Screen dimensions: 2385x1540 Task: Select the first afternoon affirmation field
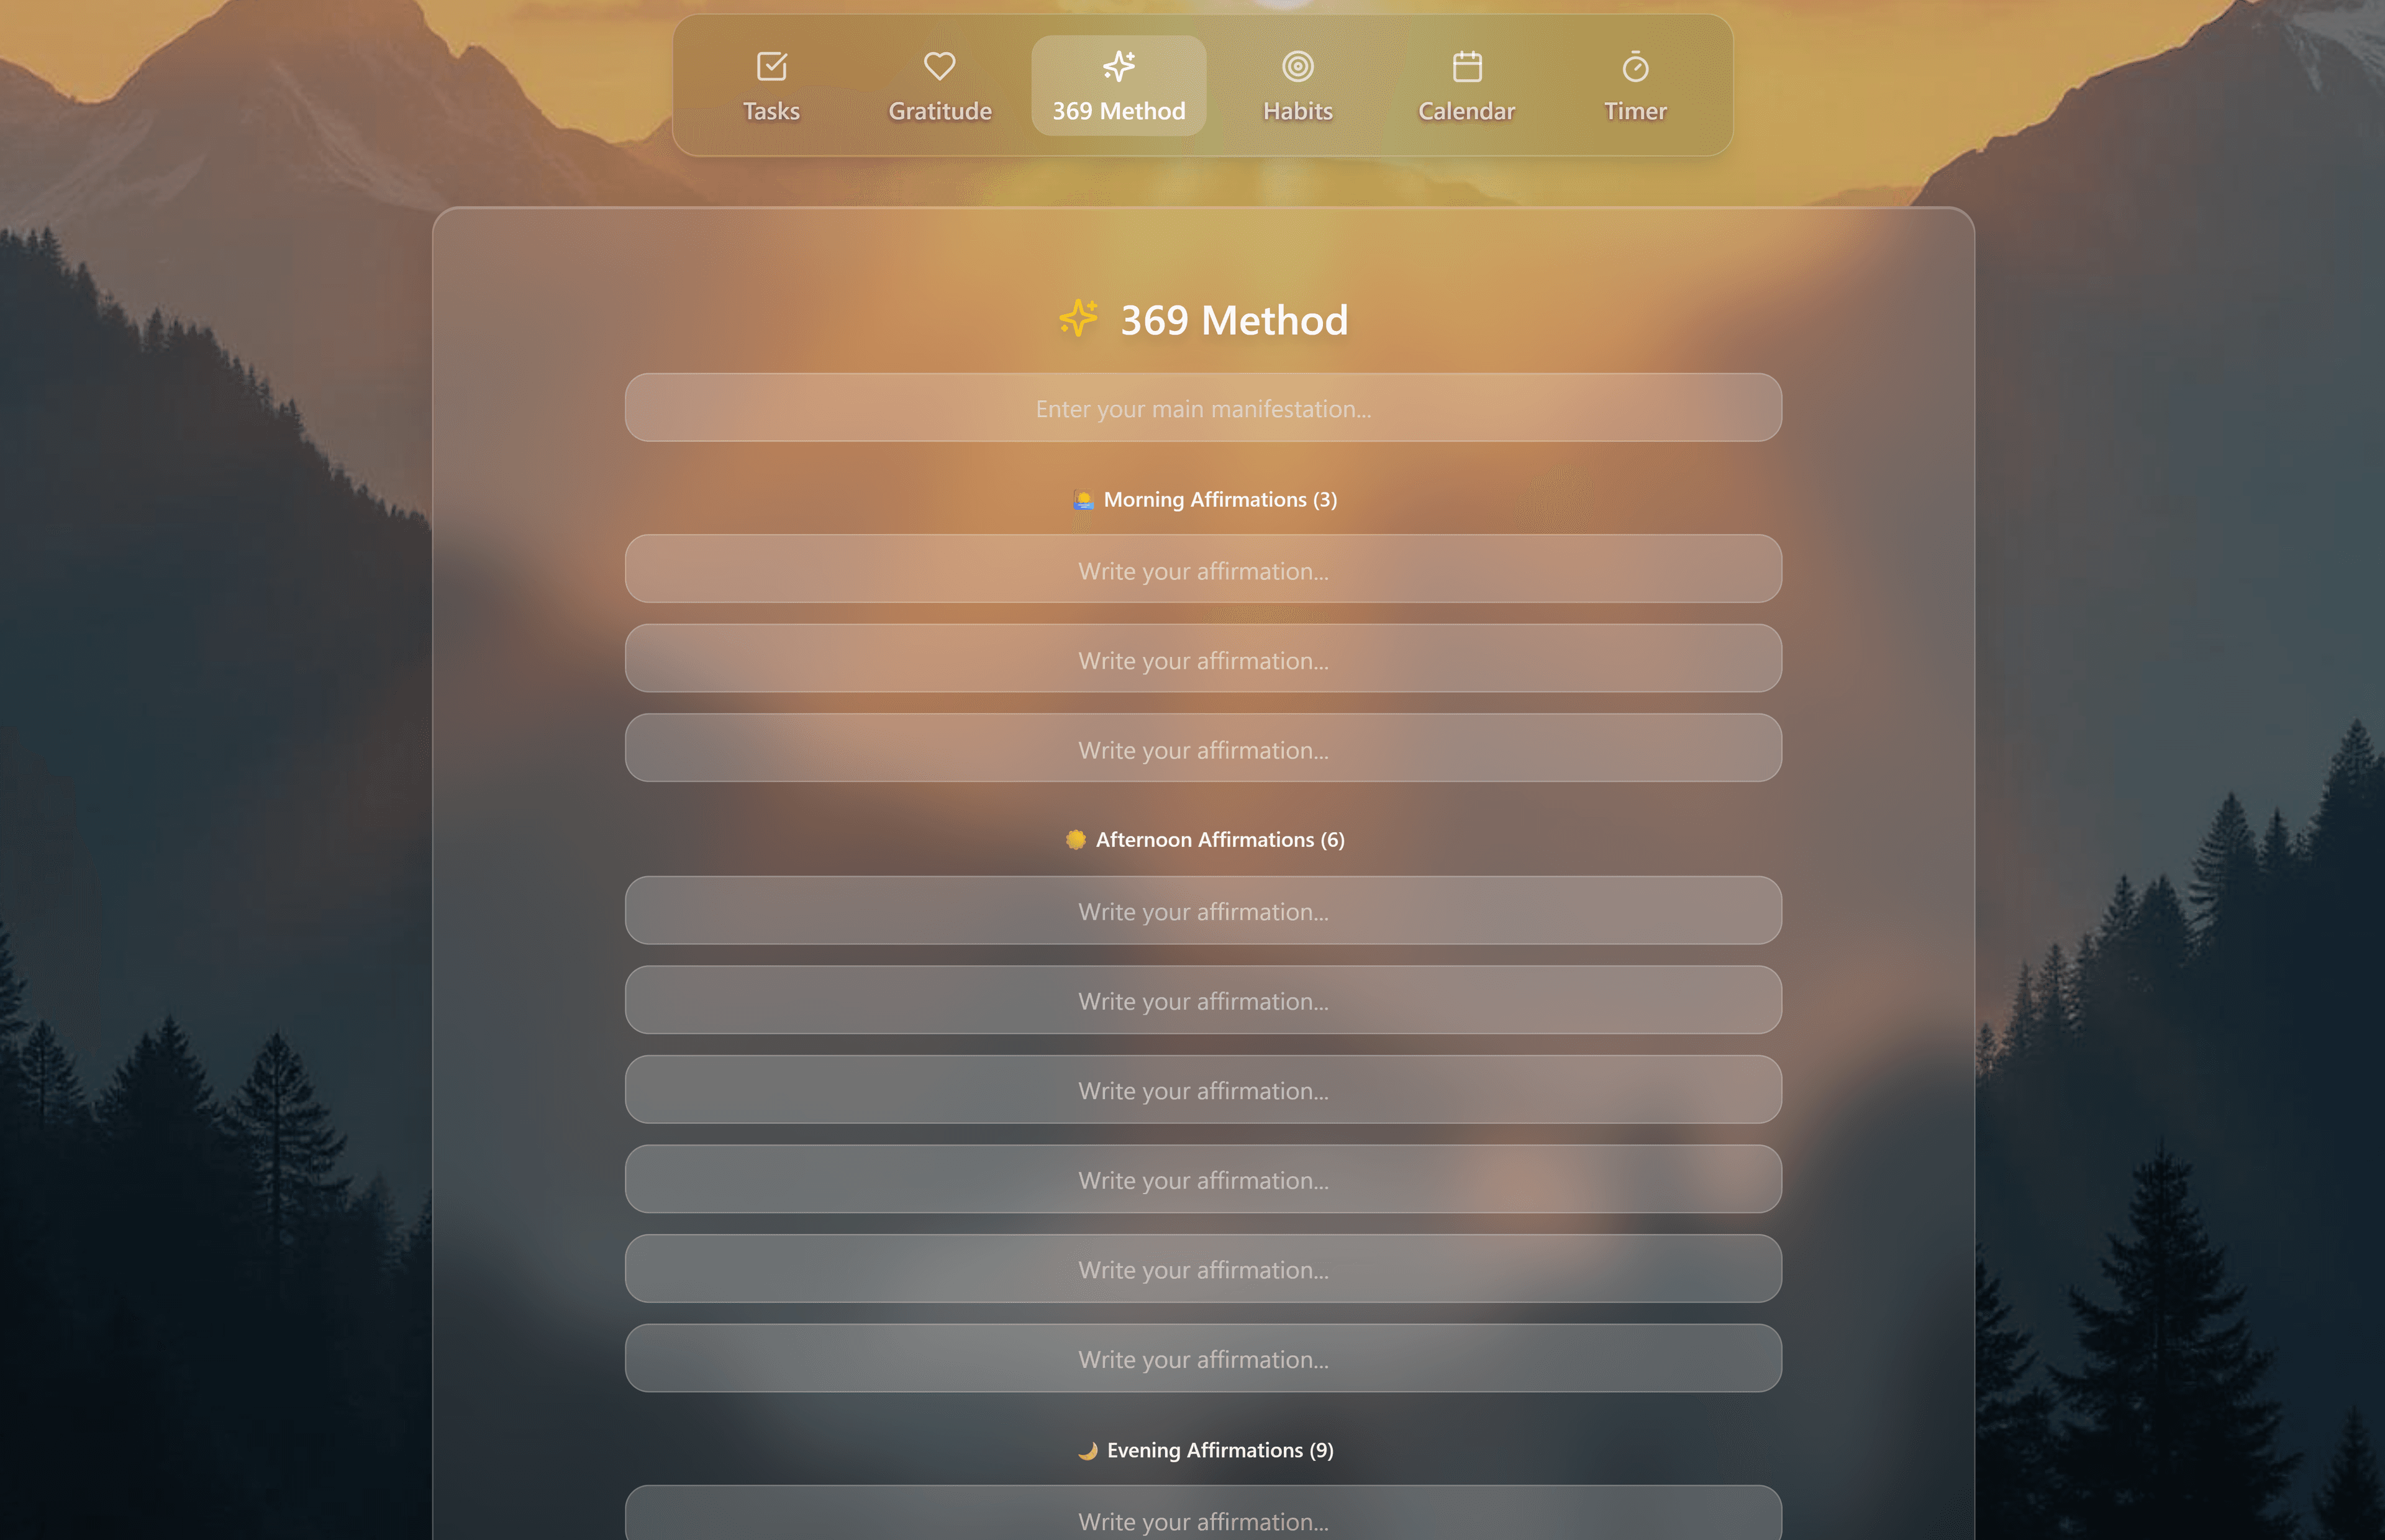pos(1203,911)
